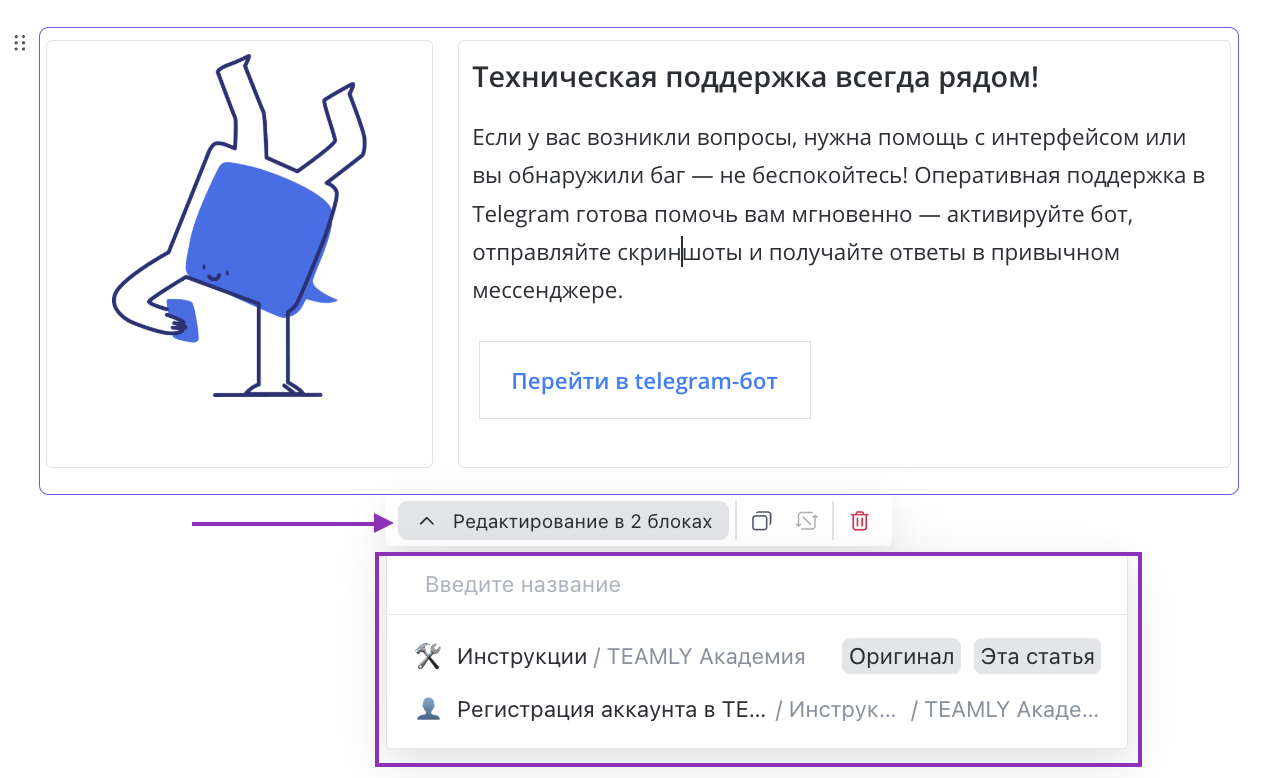Click 'Перейти в telegram-бот' link button
Image resolution: width=1282 pixels, height=778 pixels.
click(x=644, y=380)
